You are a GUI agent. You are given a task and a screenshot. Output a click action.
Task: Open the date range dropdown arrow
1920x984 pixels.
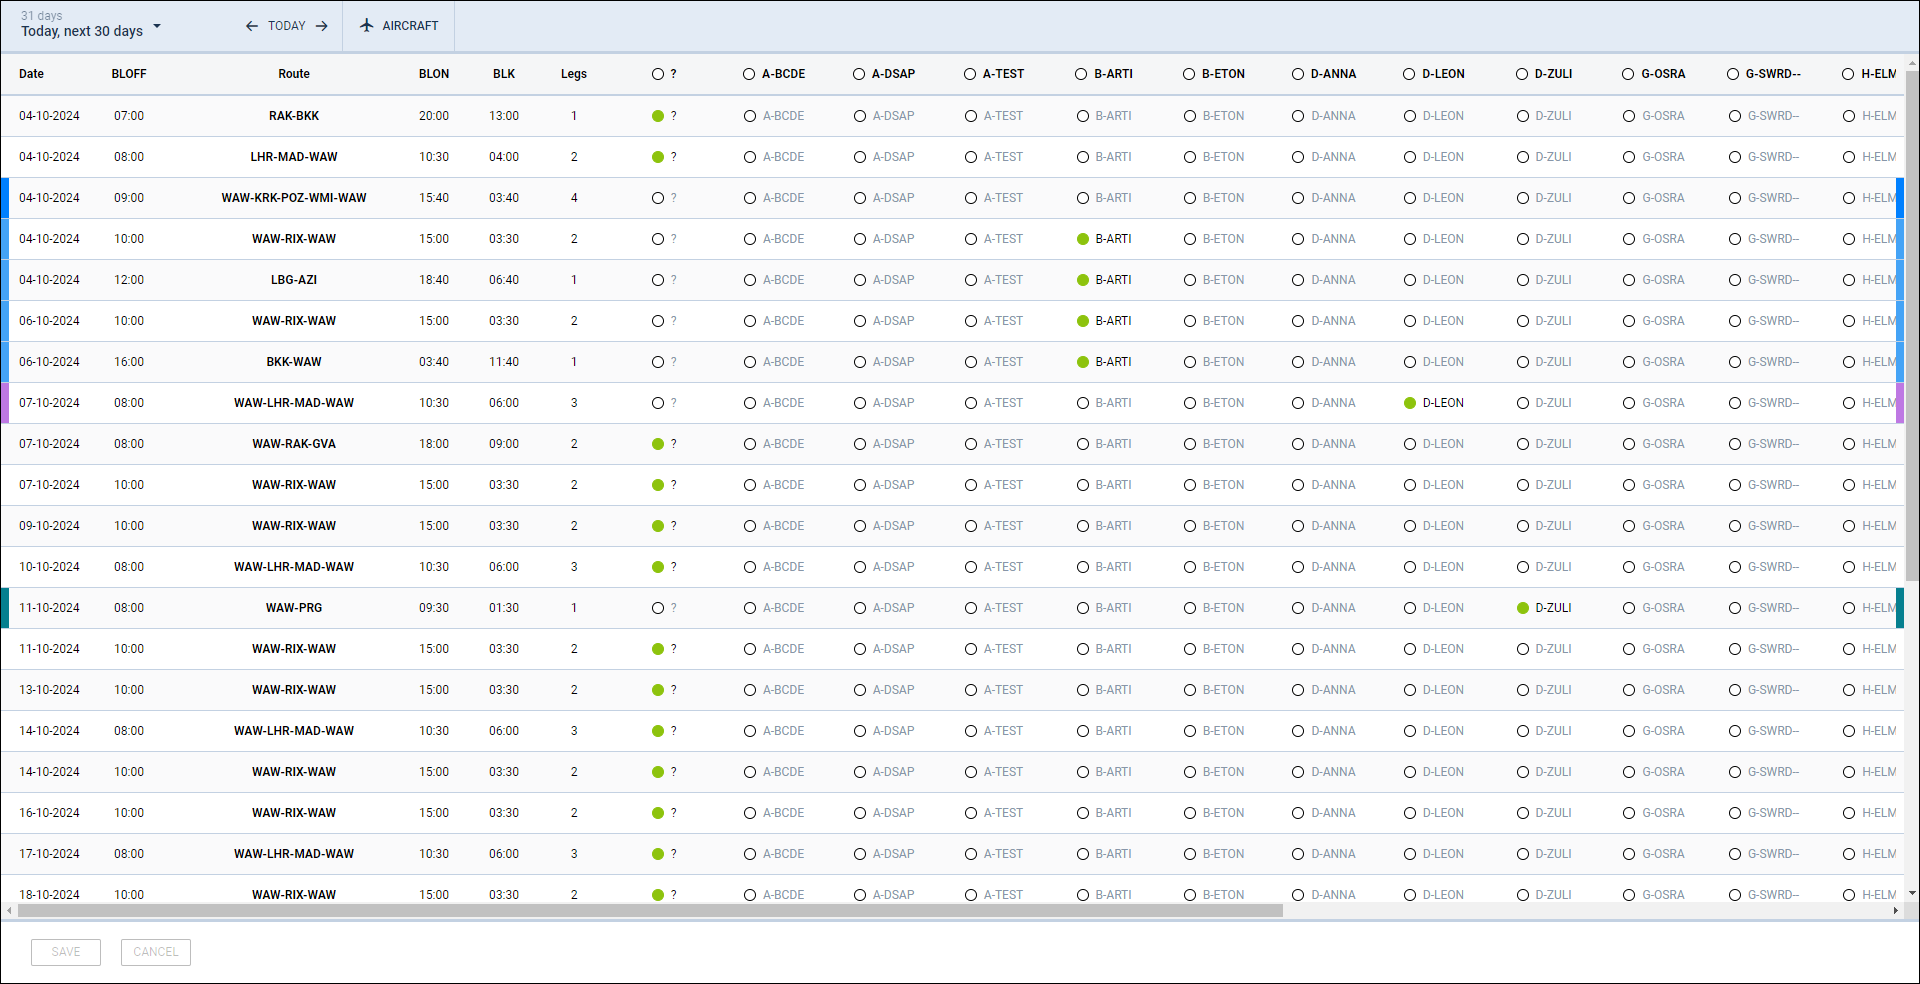click(x=157, y=26)
